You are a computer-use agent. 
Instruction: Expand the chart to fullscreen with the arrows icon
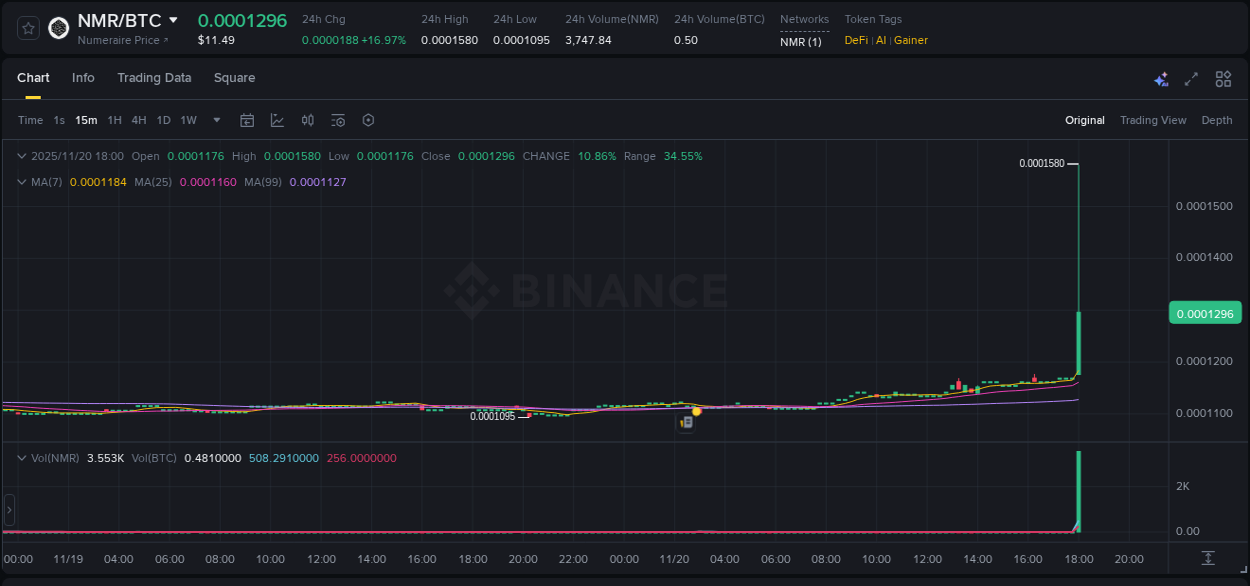tap(1191, 78)
